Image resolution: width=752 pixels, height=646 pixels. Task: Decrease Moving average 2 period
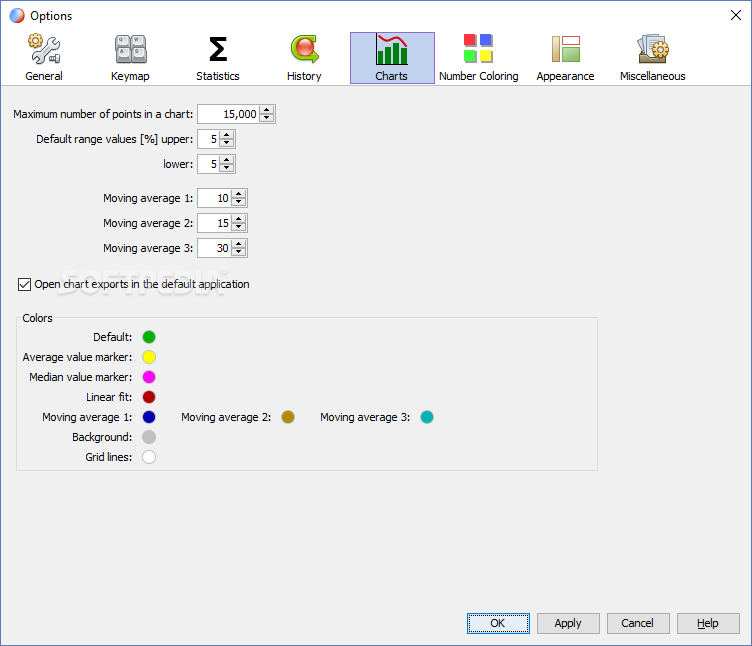pyautogui.click(x=239, y=227)
